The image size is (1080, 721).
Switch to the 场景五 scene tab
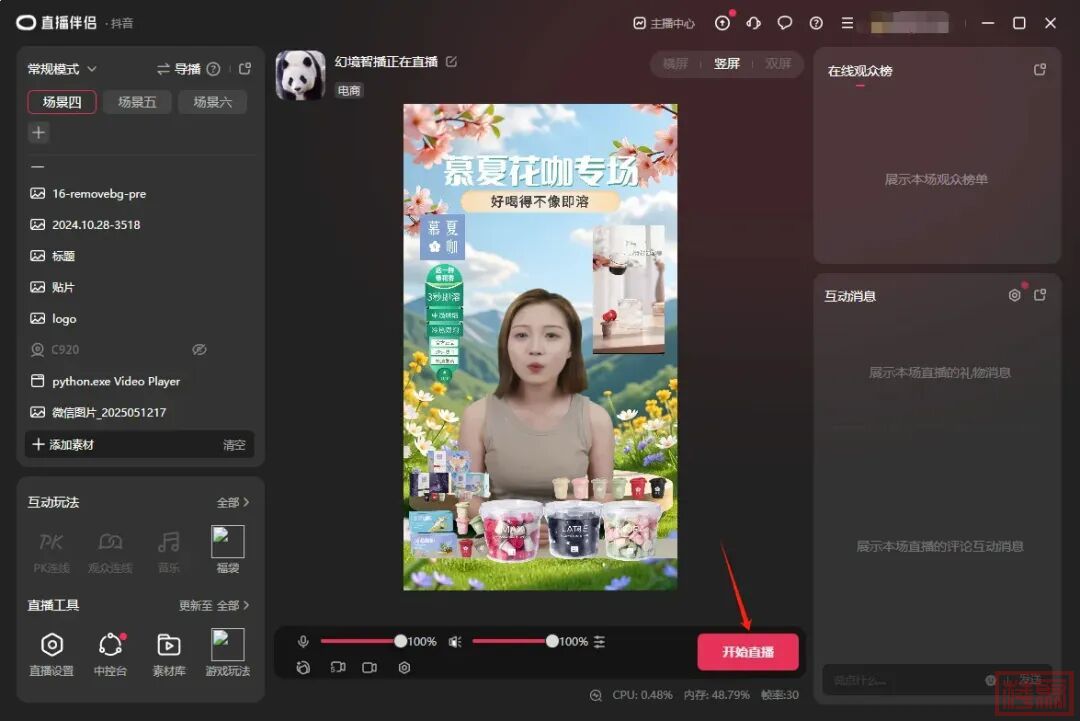(137, 102)
